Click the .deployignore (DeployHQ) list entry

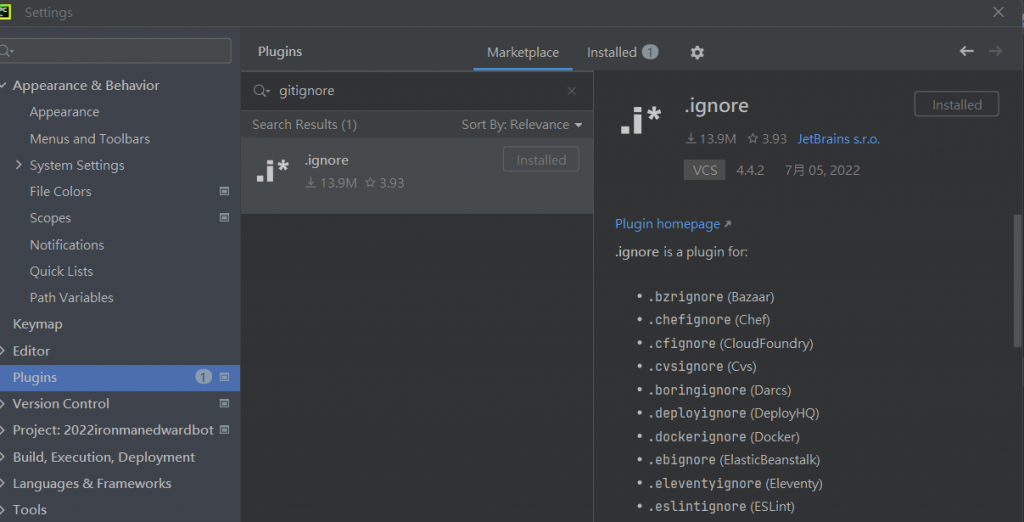pyautogui.click(x=733, y=413)
